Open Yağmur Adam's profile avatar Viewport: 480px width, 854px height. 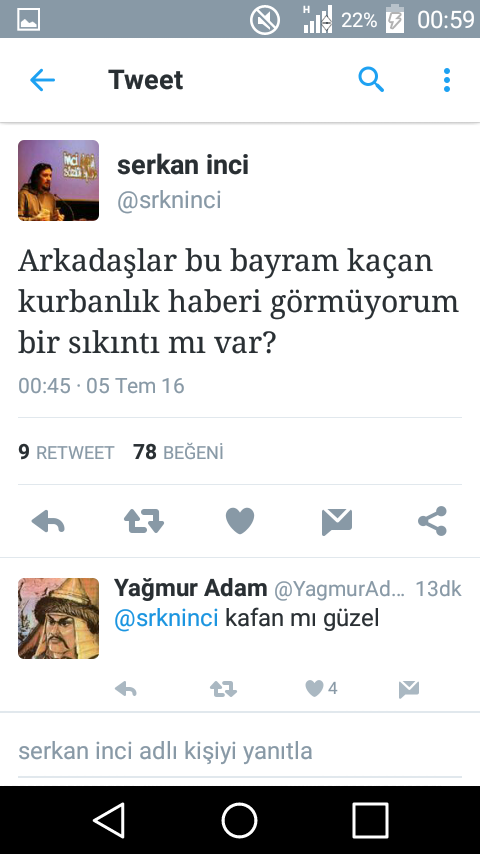58,618
